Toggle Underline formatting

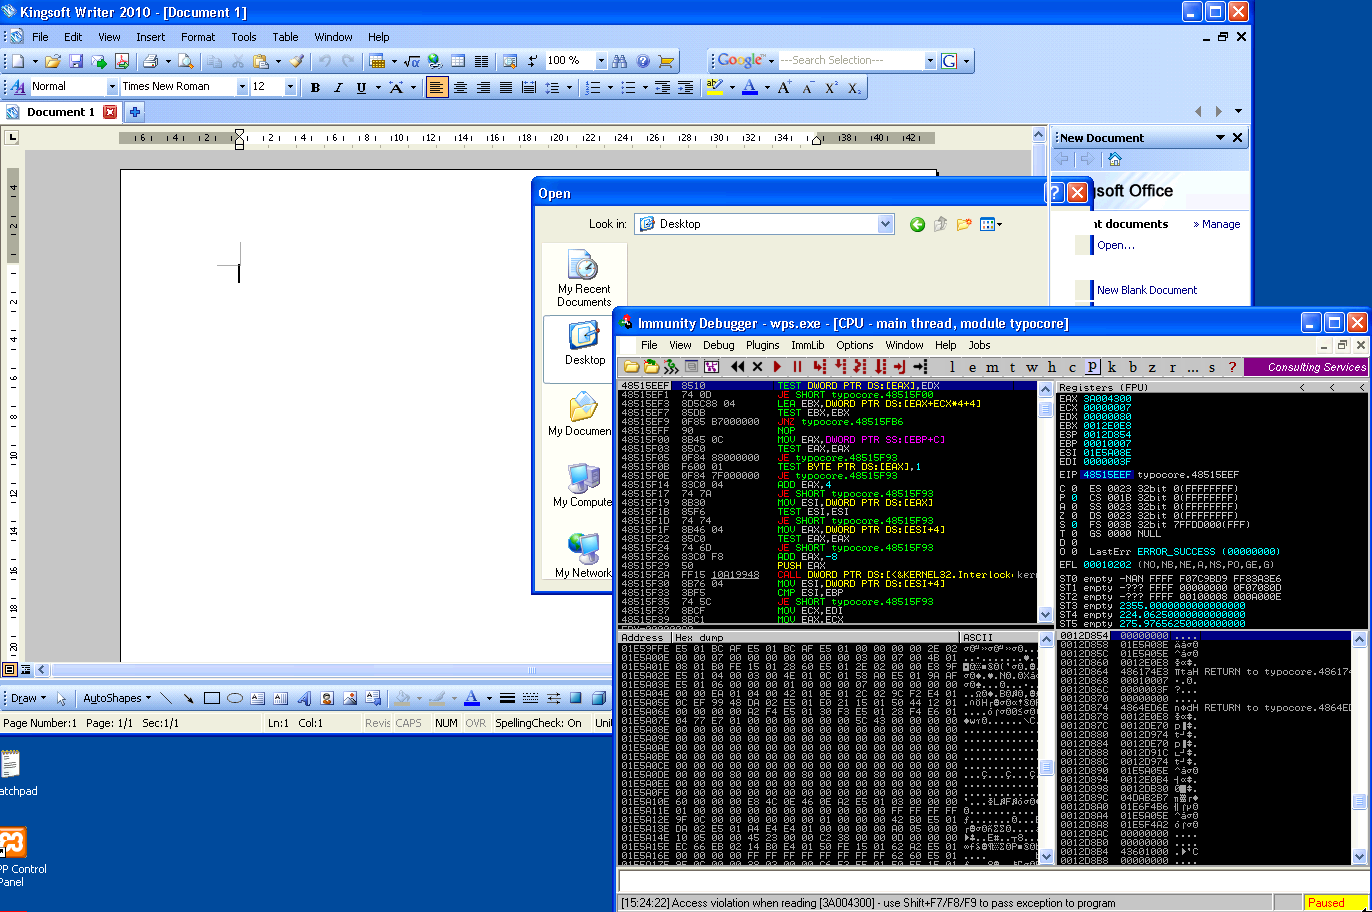coord(362,87)
